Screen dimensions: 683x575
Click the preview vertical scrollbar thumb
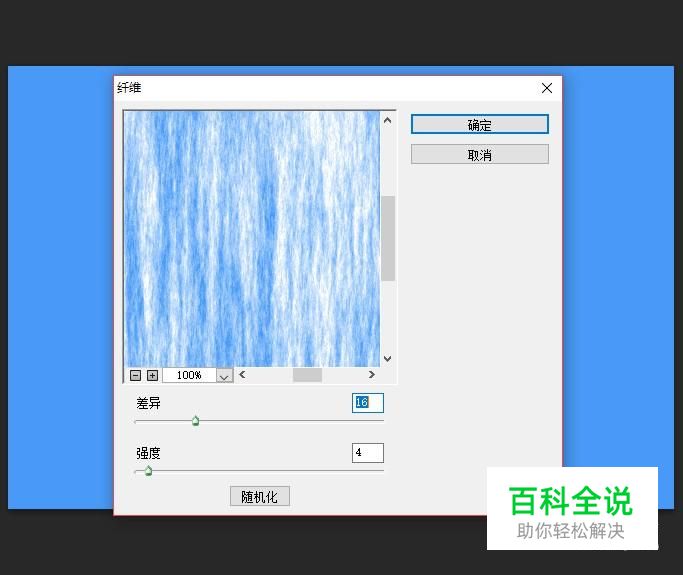[388, 238]
